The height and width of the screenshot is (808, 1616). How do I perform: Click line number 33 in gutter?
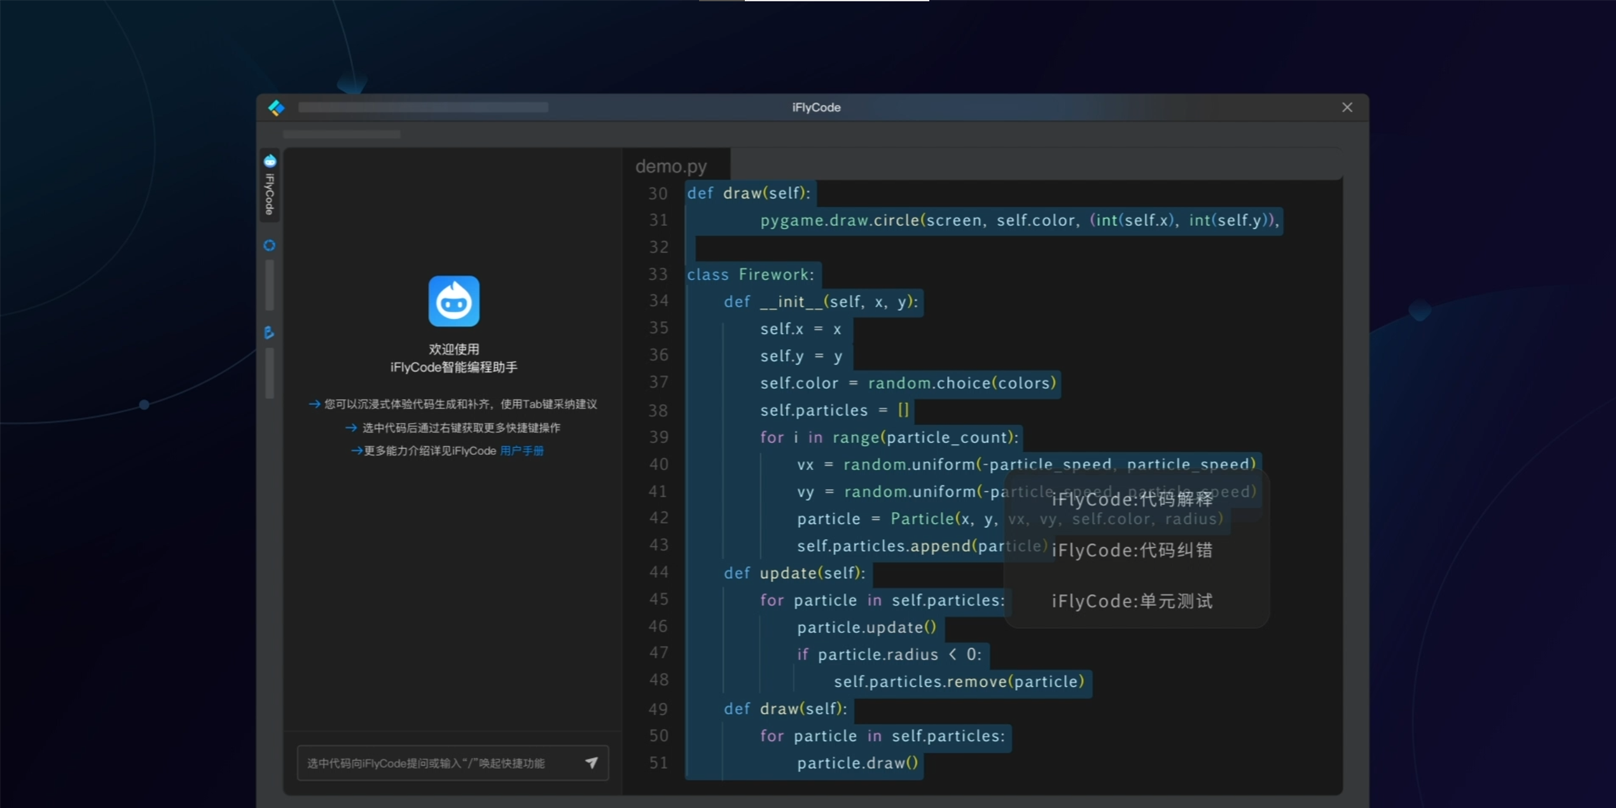(x=658, y=274)
